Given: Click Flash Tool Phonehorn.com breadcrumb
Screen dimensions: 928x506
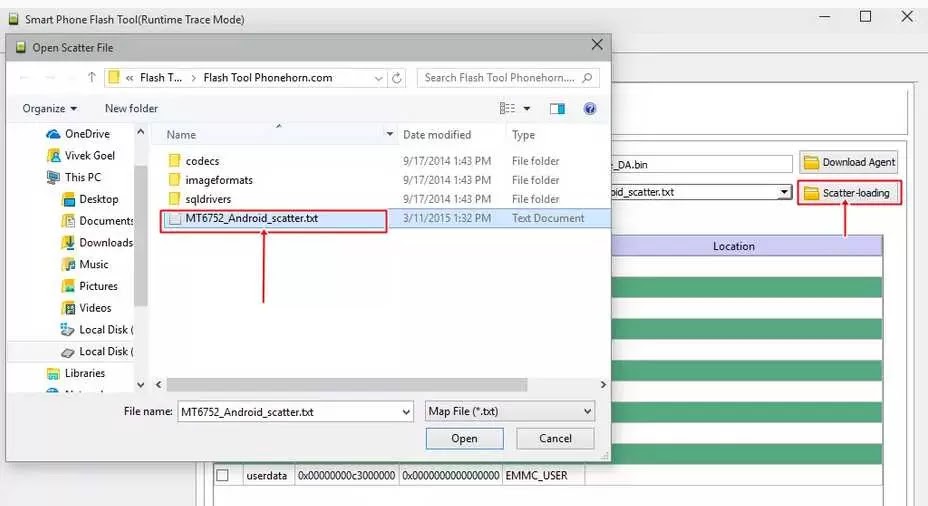Looking at the screenshot, I should (x=268, y=78).
